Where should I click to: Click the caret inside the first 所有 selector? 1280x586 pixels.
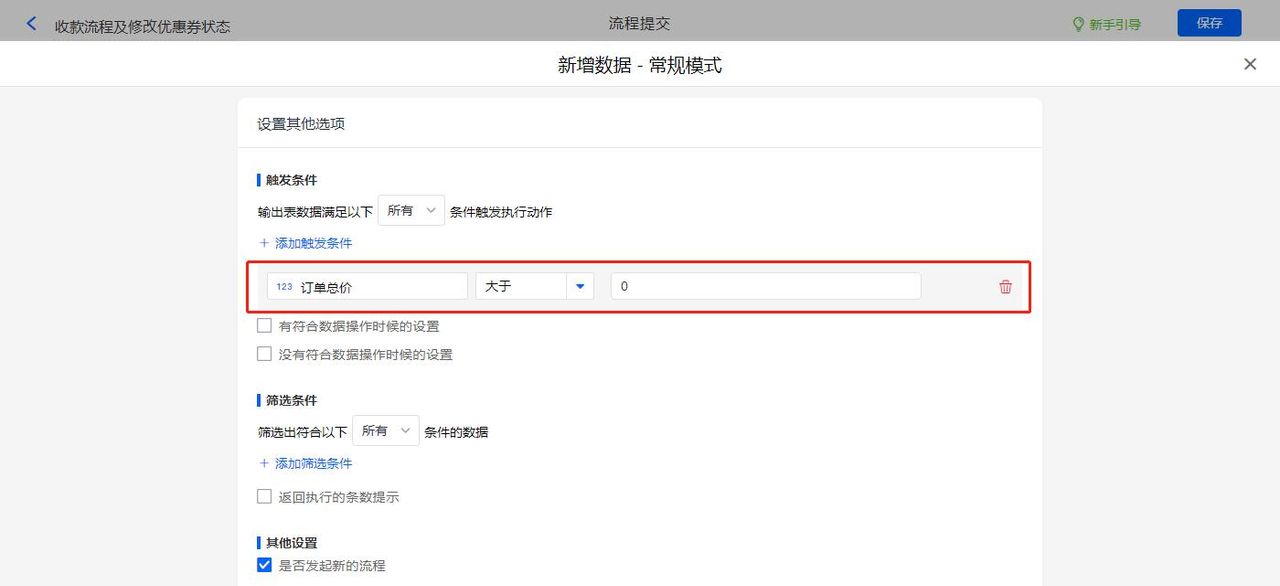430,210
